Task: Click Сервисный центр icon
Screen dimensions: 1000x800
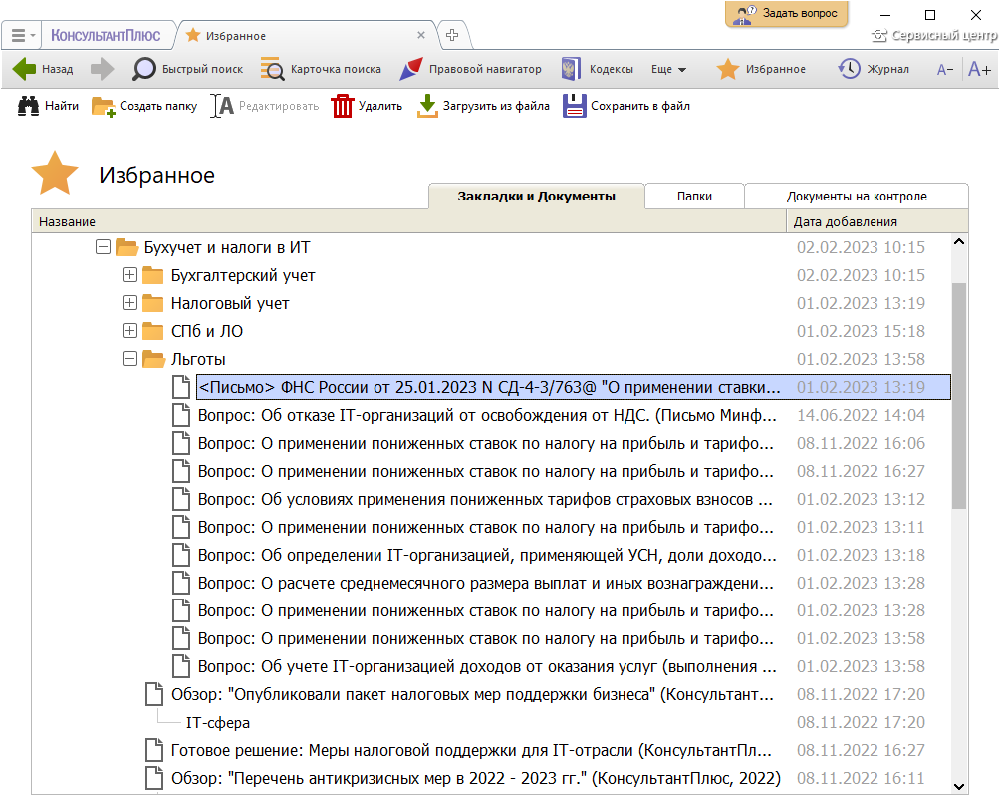Action: click(879, 36)
